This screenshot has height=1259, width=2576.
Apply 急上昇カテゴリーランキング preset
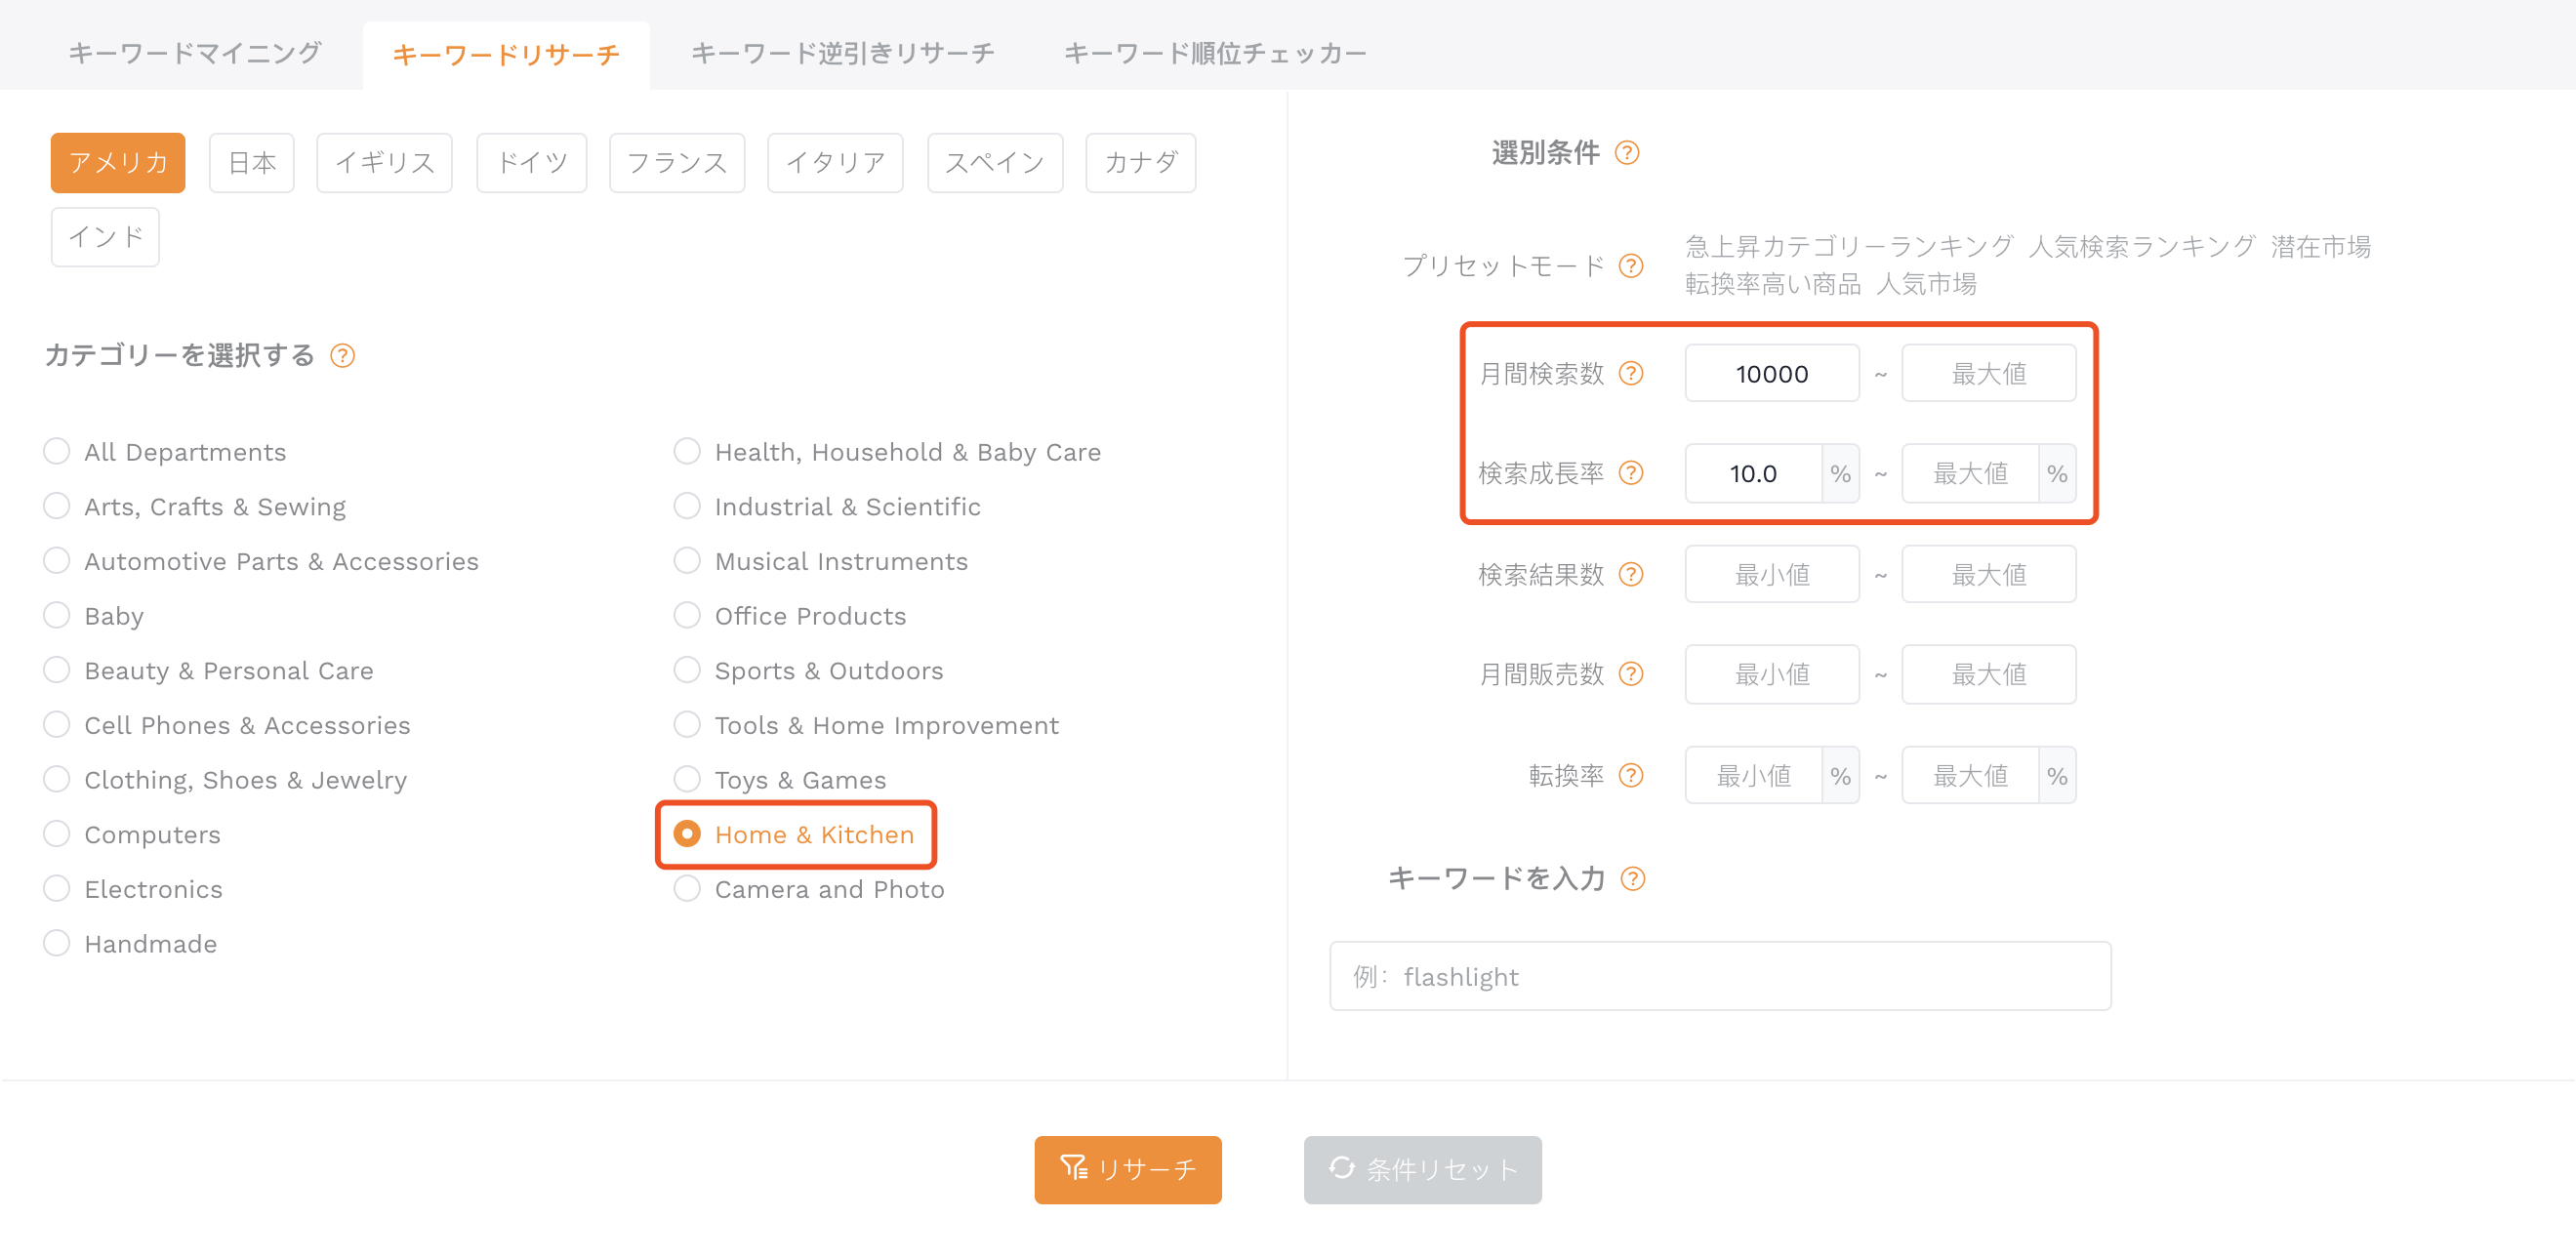pos(1849,247)
